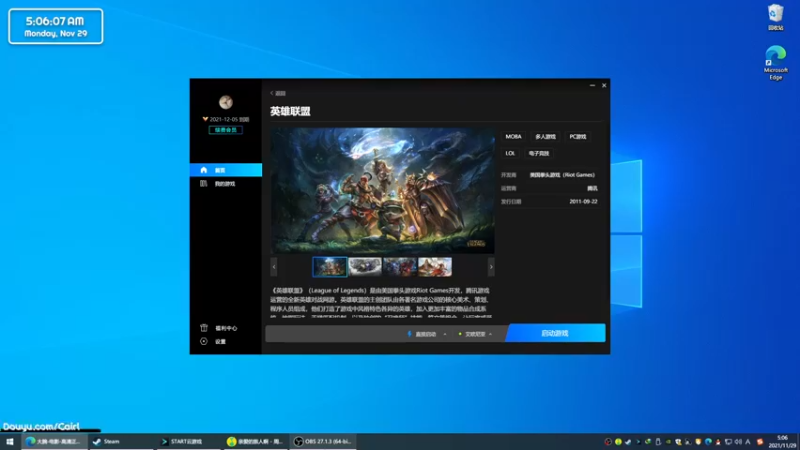This screenshot has width=800, height=450.
Task: Click the PC game tag
Action: click(578, 137)
